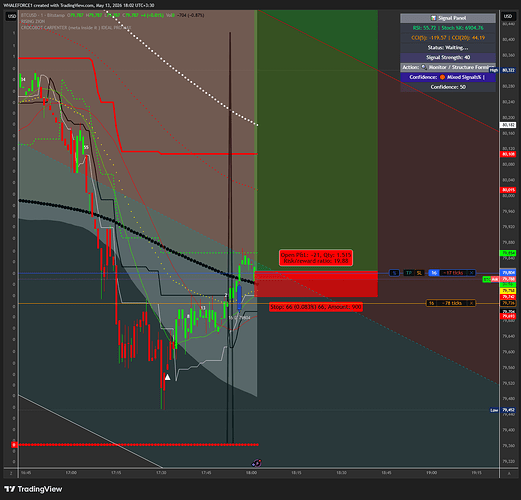
Task: Add stop loss with the SL button
Action: (419, 273)
